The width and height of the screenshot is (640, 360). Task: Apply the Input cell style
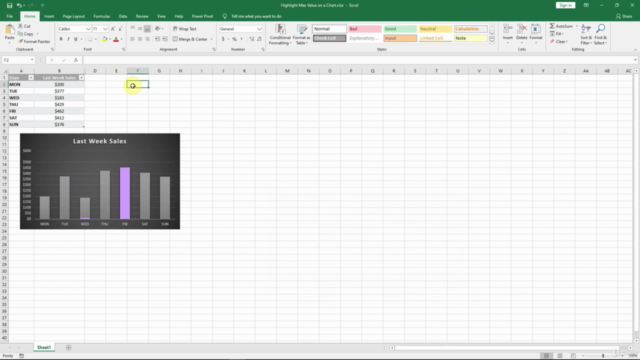click(400, 38)
